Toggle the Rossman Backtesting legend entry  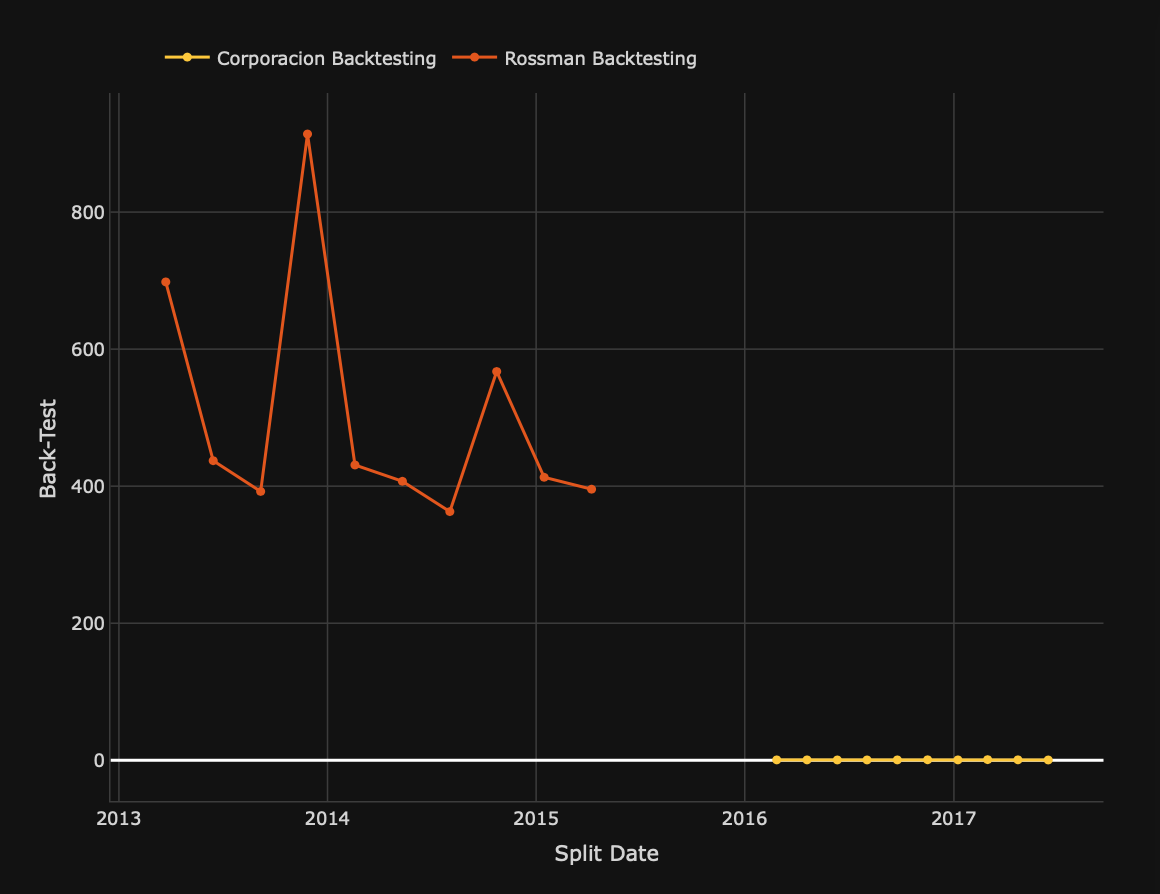pyautogui.click(x=600, y=58)
